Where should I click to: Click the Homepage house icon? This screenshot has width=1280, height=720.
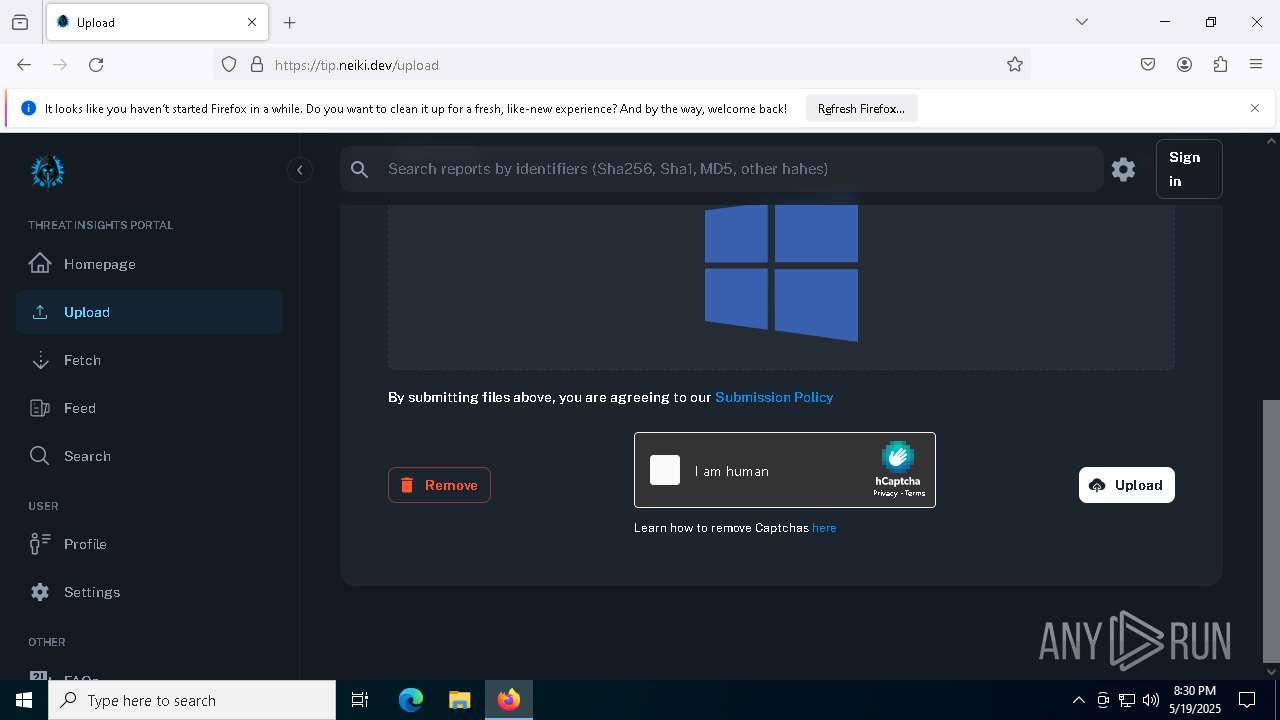tap(40, 264)
